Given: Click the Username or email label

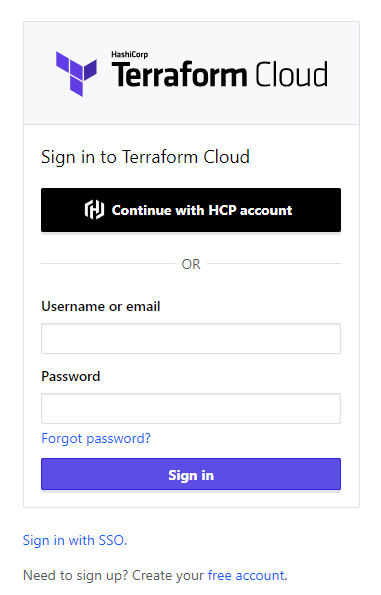Looking at the screenshot, I should [x=101, y=306].
